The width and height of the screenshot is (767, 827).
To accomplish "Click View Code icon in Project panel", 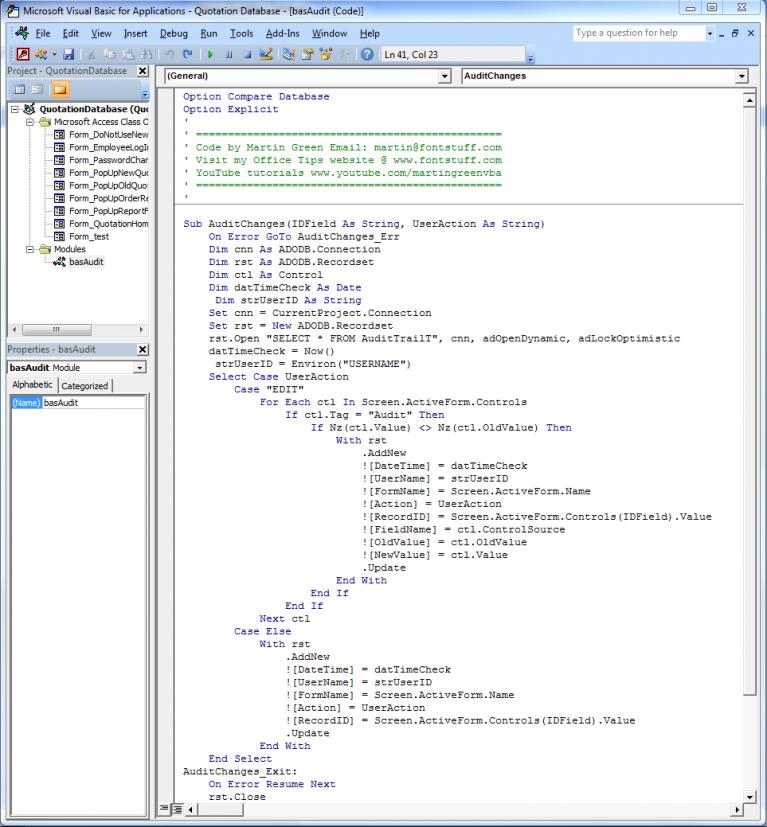I will (x=19, y=90).
